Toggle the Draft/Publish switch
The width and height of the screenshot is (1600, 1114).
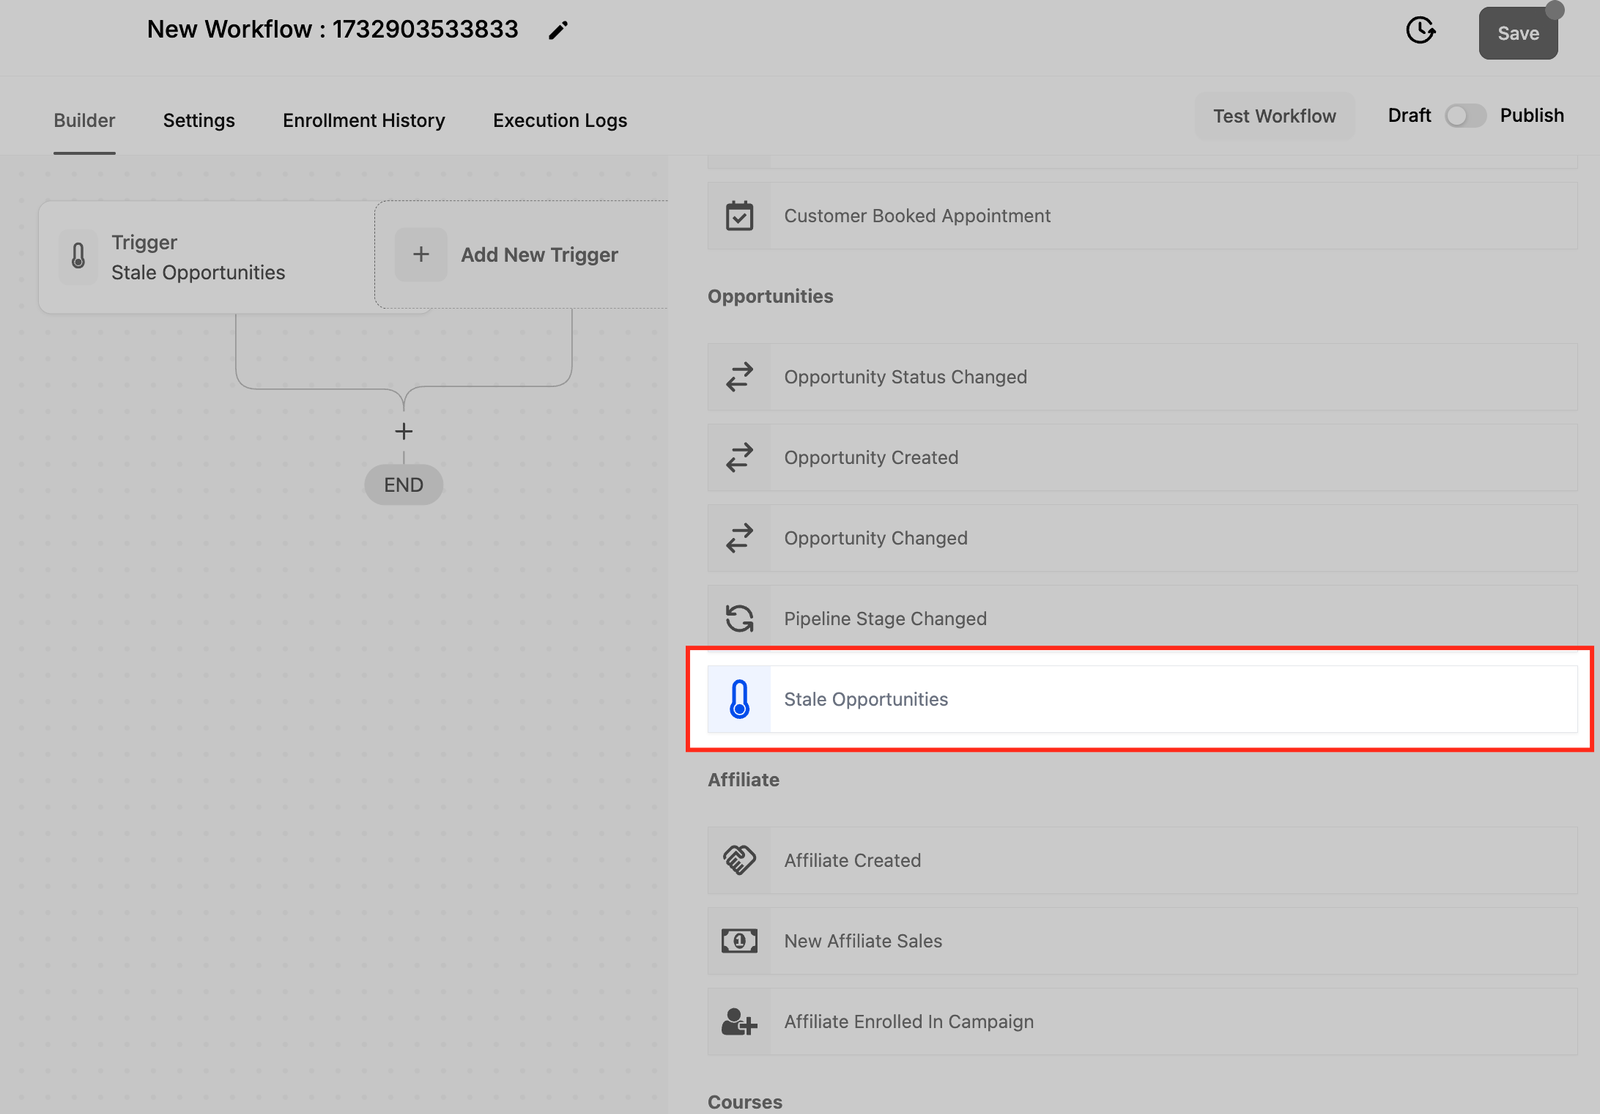1465,116
